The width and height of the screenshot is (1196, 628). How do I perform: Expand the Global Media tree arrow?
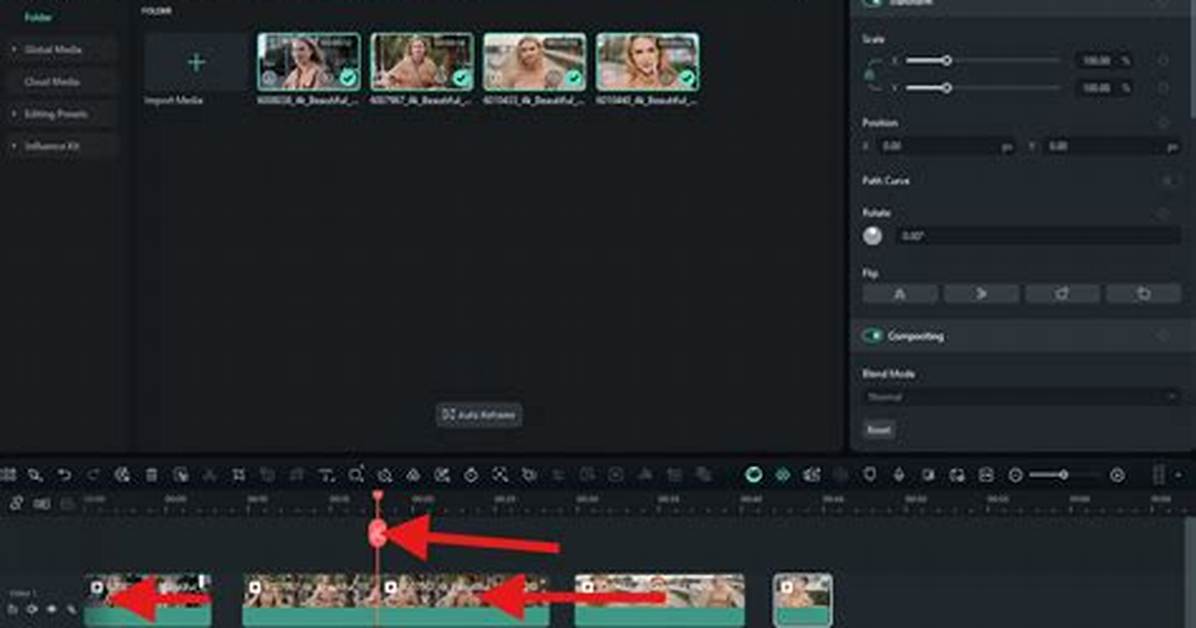(x=14, y=50)
